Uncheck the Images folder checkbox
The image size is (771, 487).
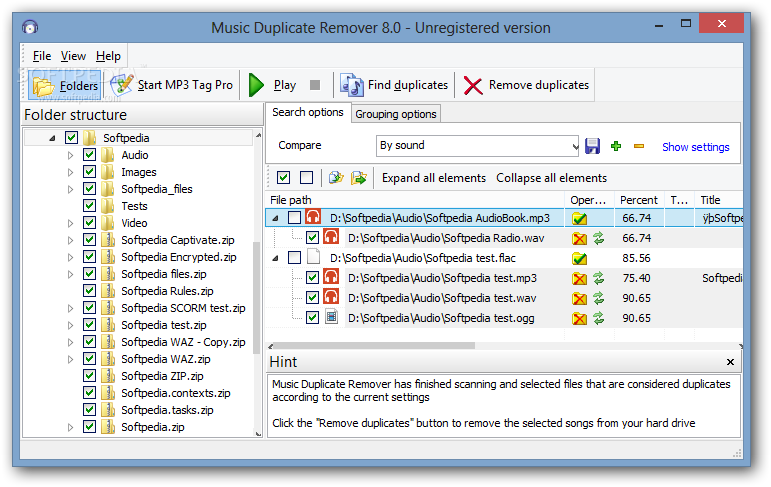click(89, 172)
